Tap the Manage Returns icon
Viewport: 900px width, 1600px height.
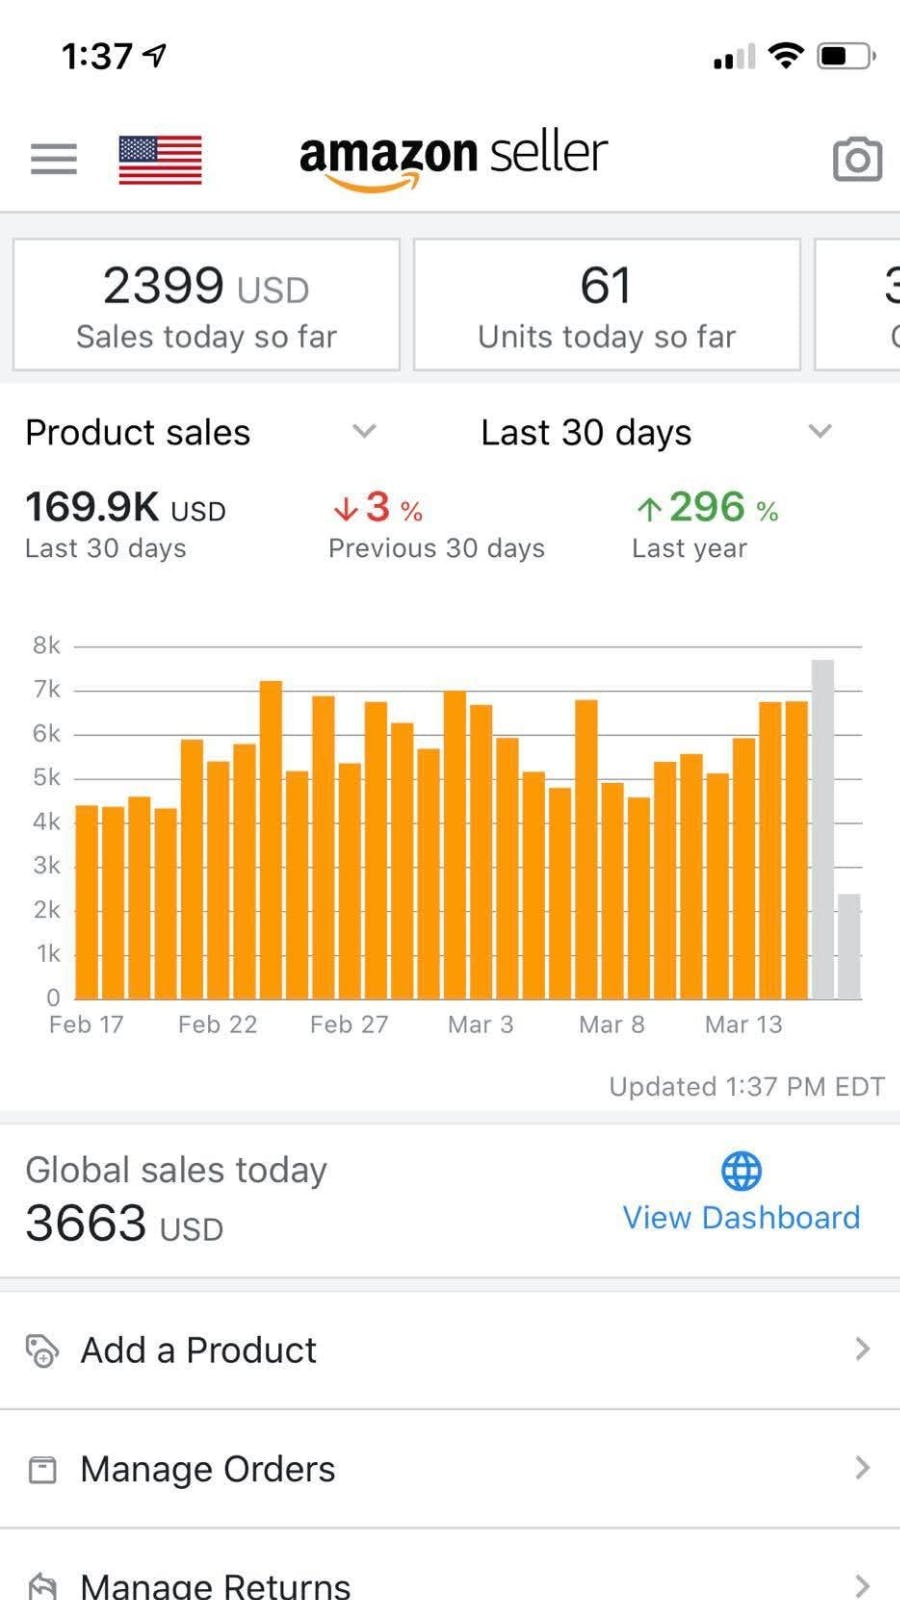click(42, 1585)
